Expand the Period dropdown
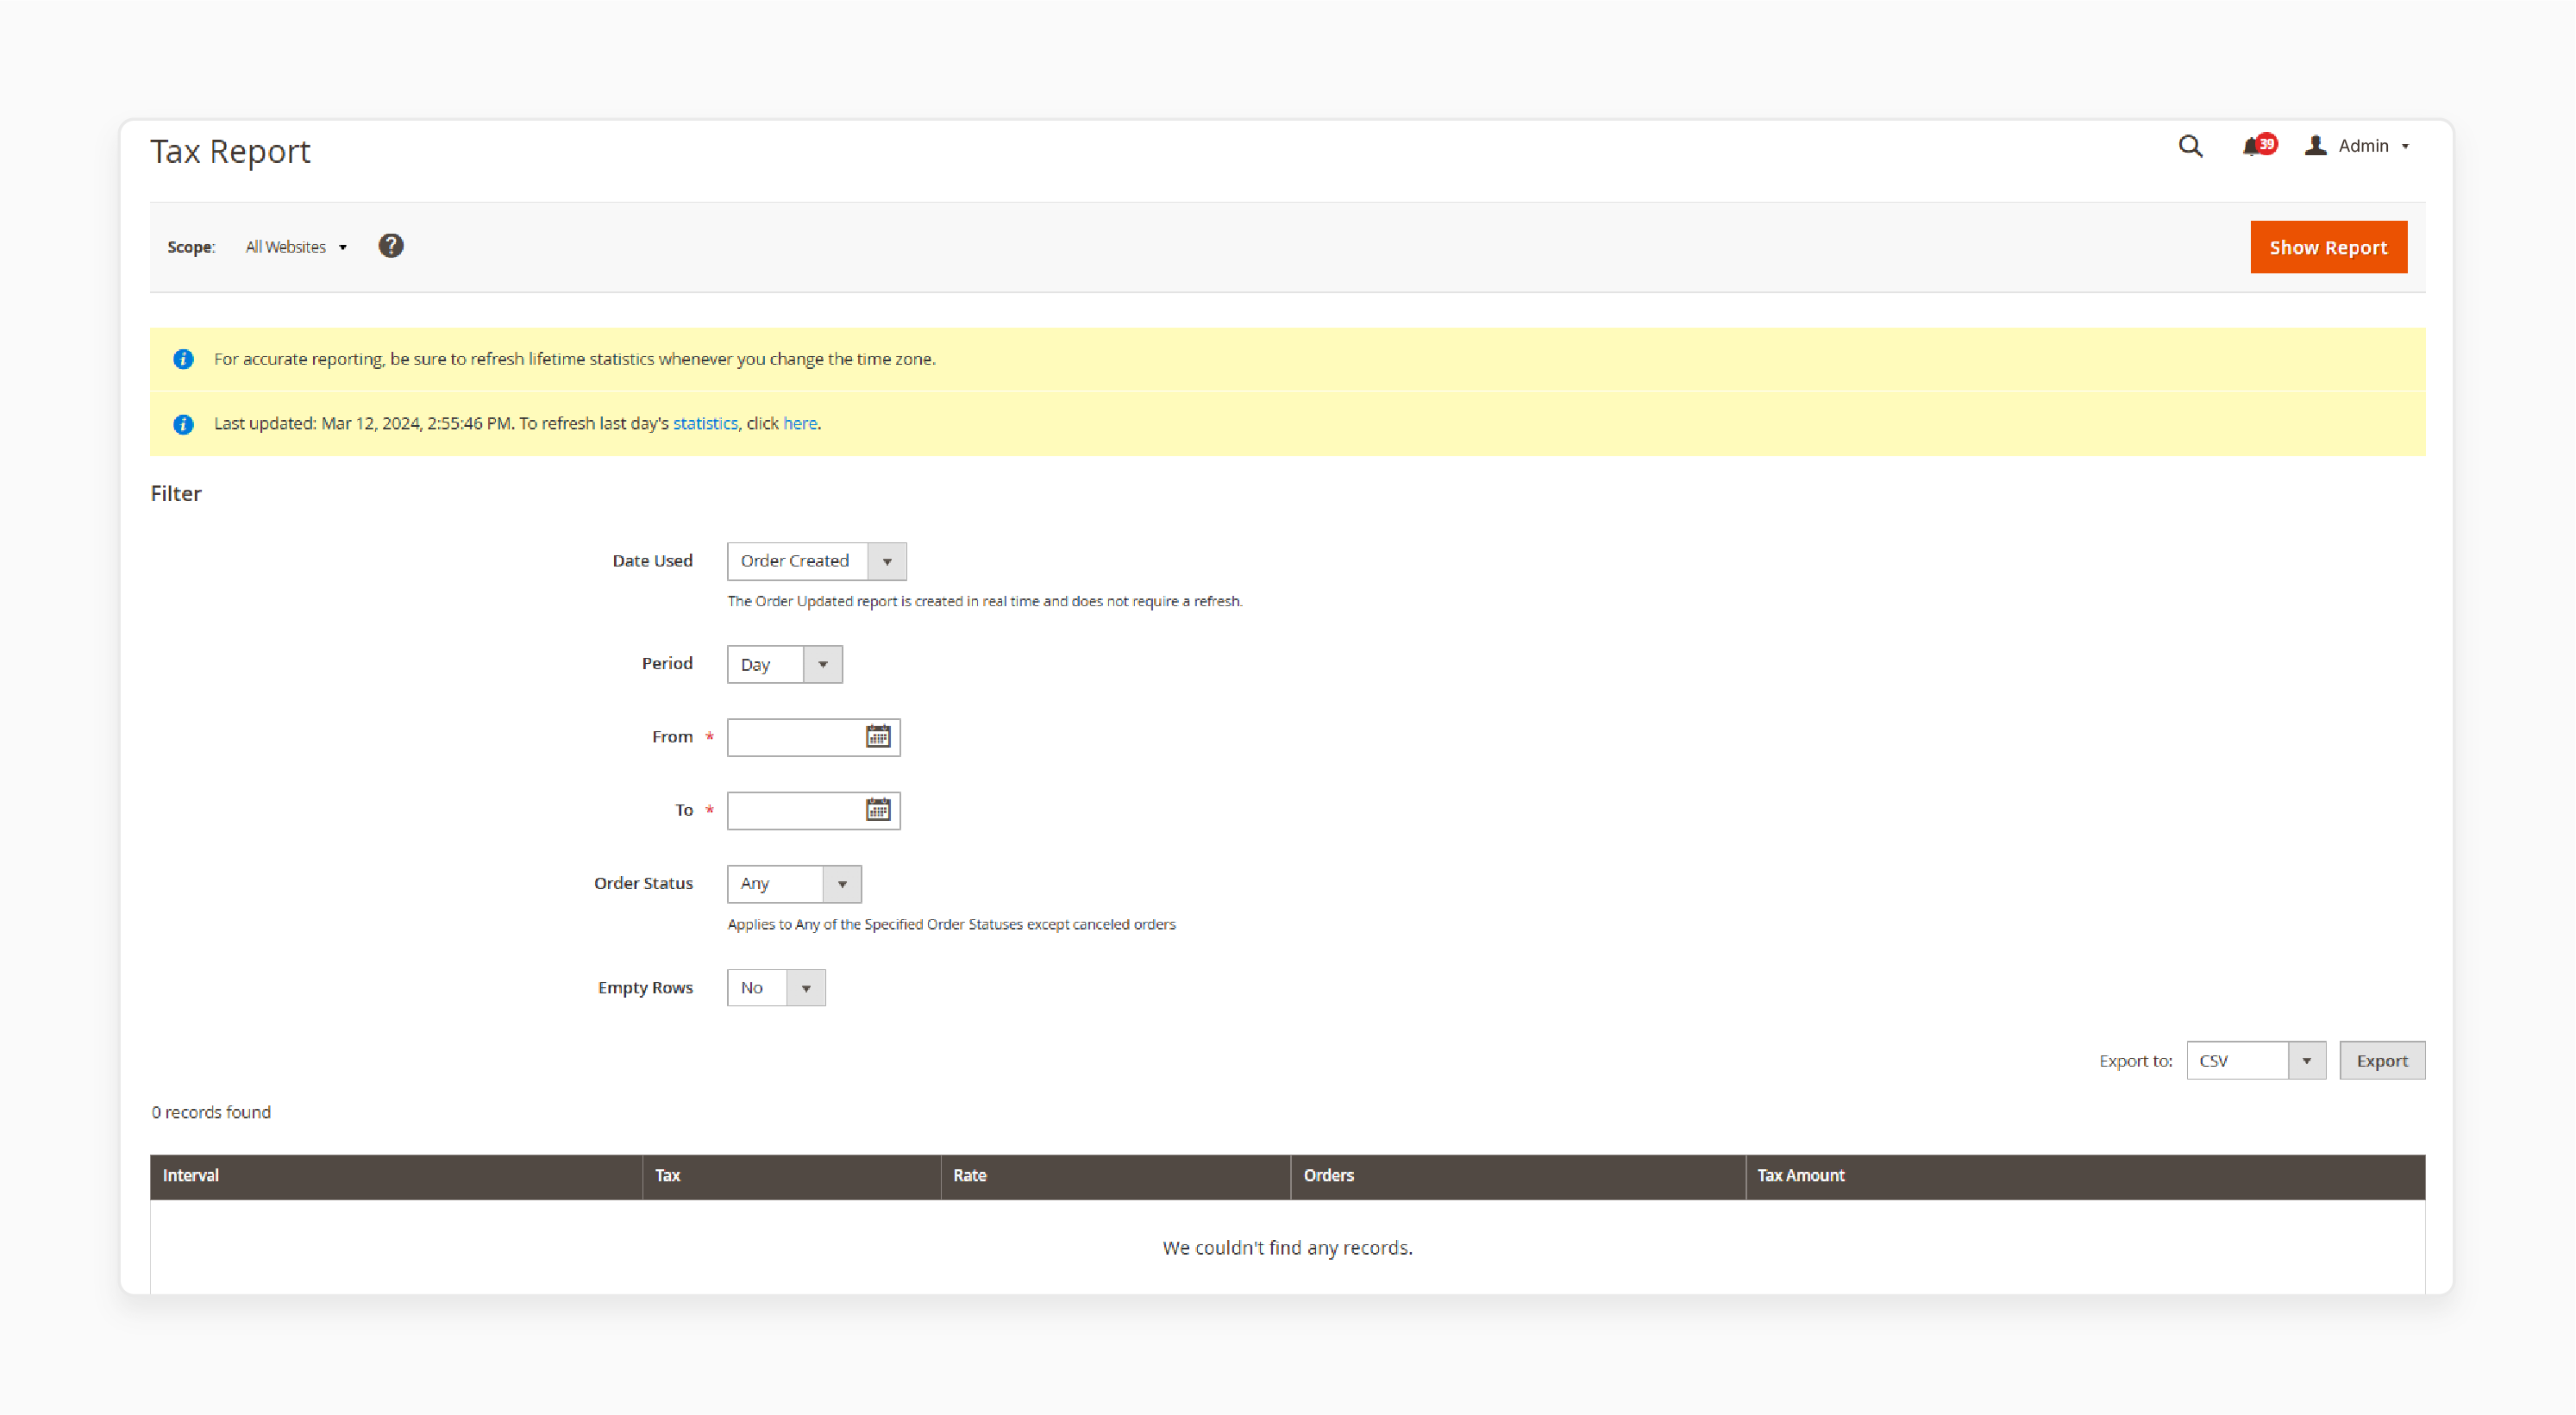Screen dimensions: 2576x1415 pos(819,664)
